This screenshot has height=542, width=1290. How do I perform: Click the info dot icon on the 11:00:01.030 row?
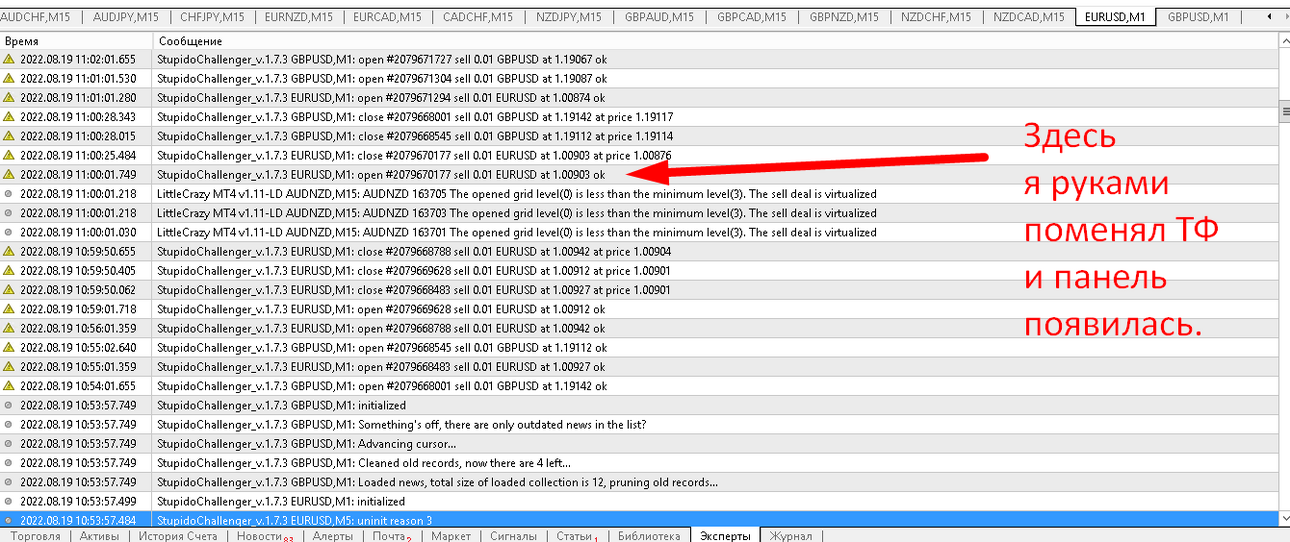[9, 232]
